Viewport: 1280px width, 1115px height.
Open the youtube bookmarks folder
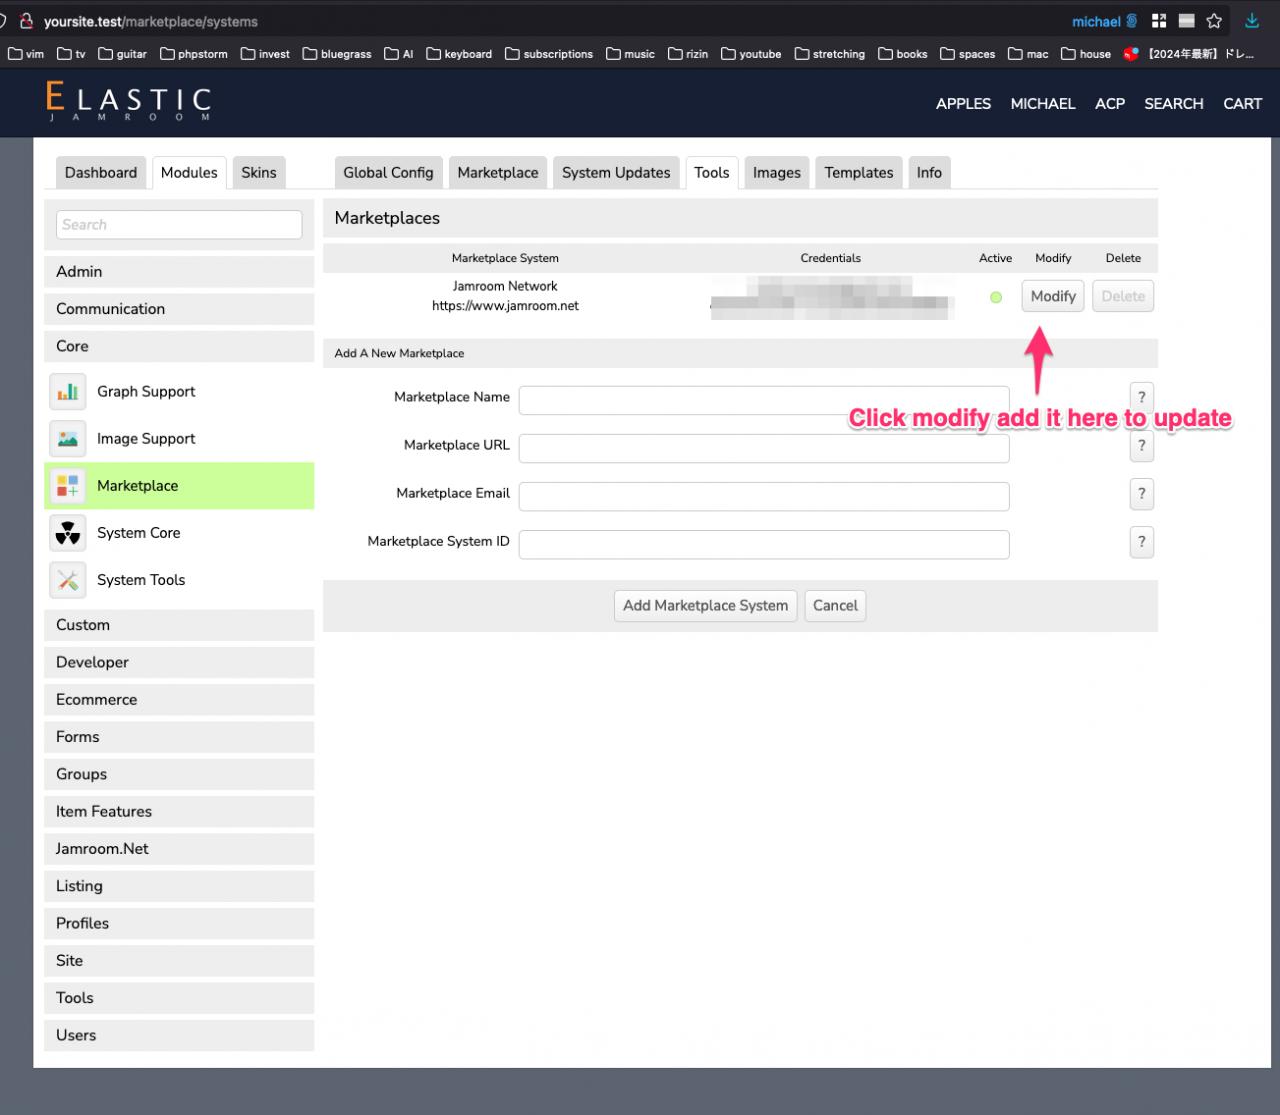[751, 54]
